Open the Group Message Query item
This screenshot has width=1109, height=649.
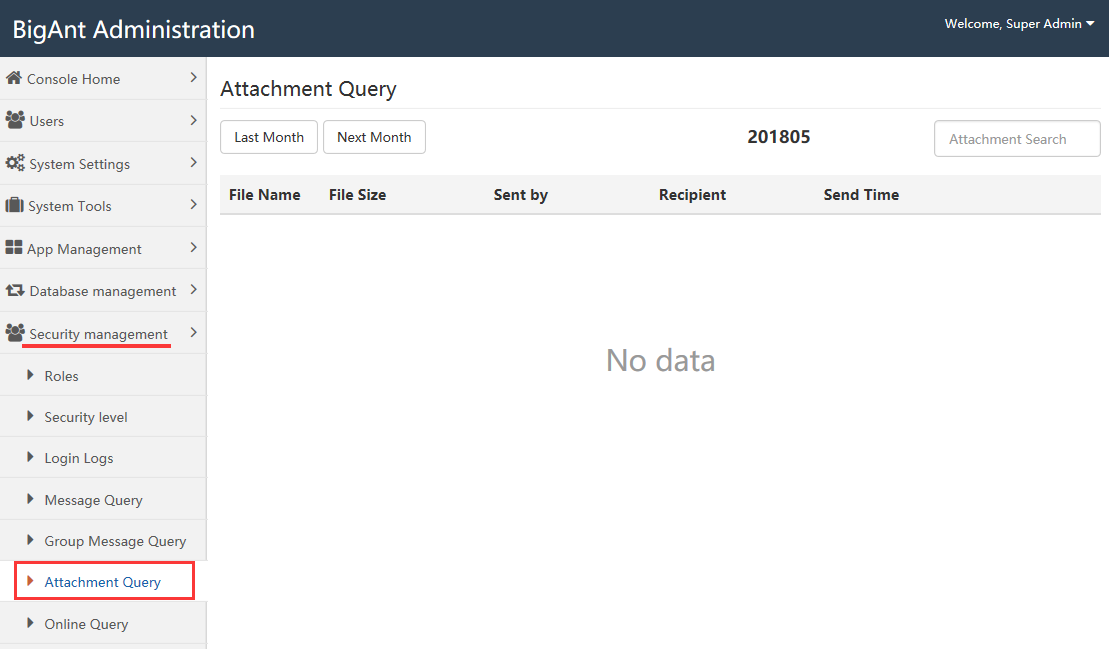click(115, 541)
